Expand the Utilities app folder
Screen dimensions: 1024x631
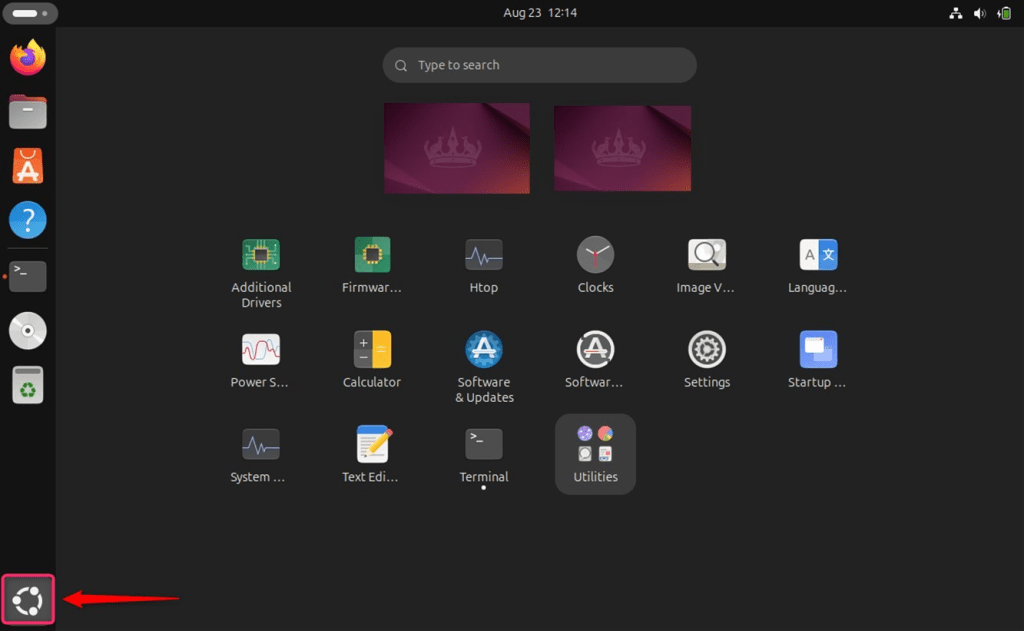click(x=595, y=453)
